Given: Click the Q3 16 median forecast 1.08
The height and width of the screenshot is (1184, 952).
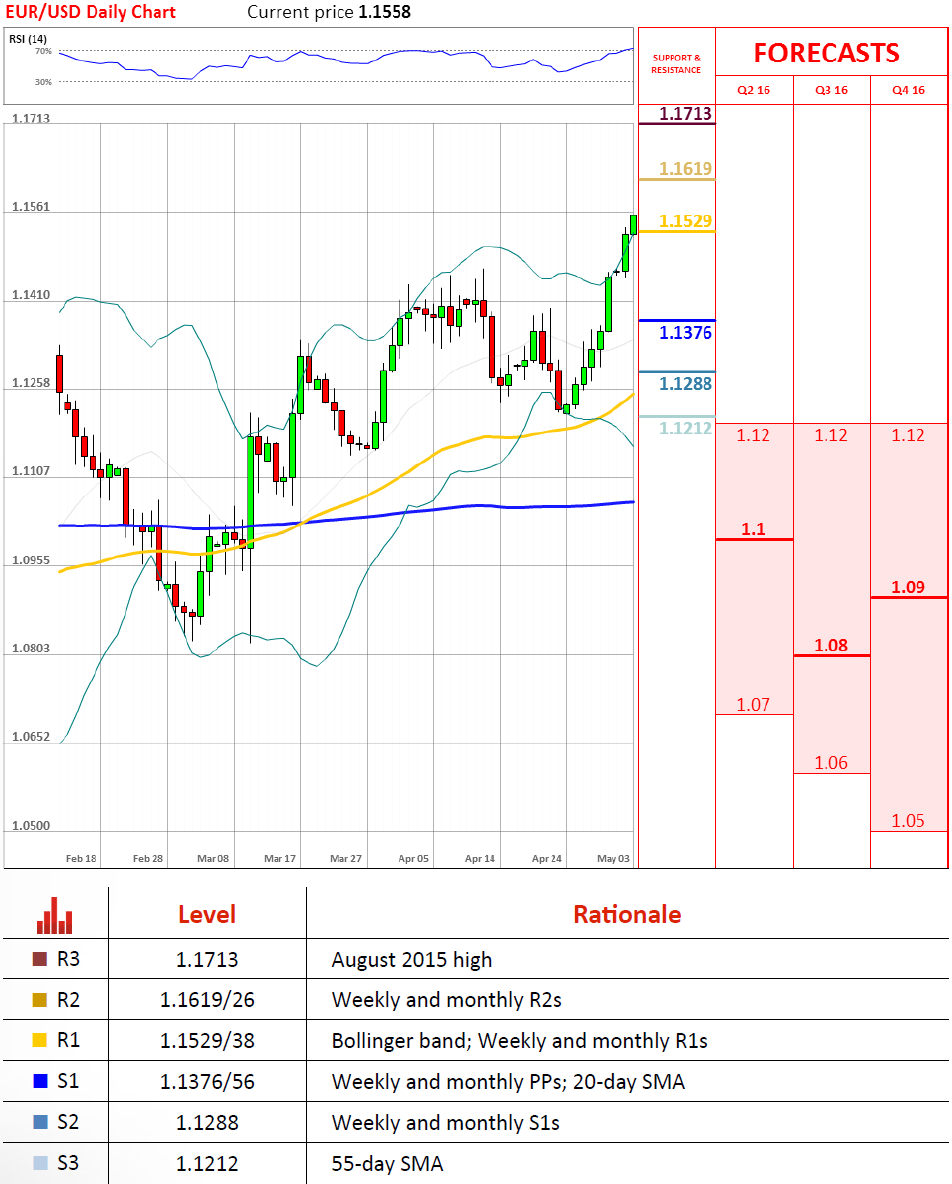Looking at the screenshot, I should pyautogui.click(x=831, y=645).
